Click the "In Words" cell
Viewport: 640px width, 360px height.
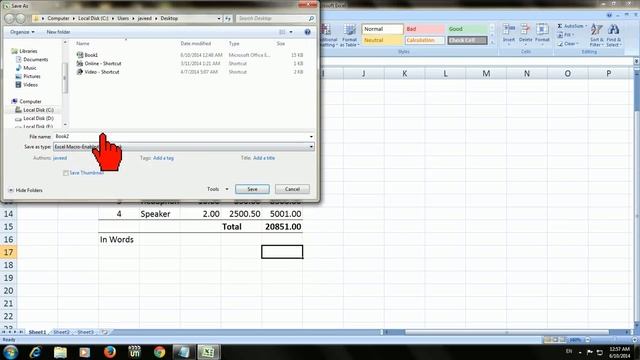[x=118, y=240]
